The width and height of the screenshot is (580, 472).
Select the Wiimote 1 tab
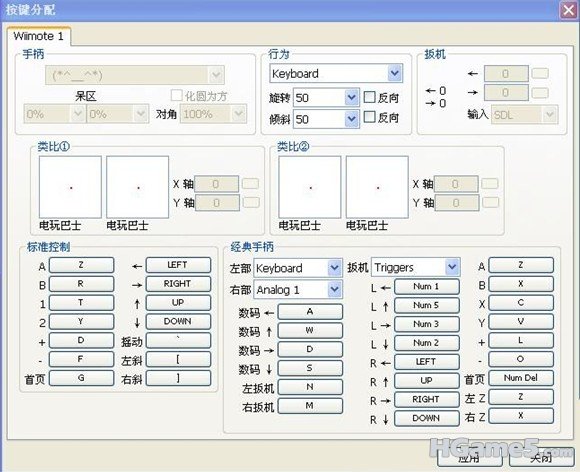(38, 36)
